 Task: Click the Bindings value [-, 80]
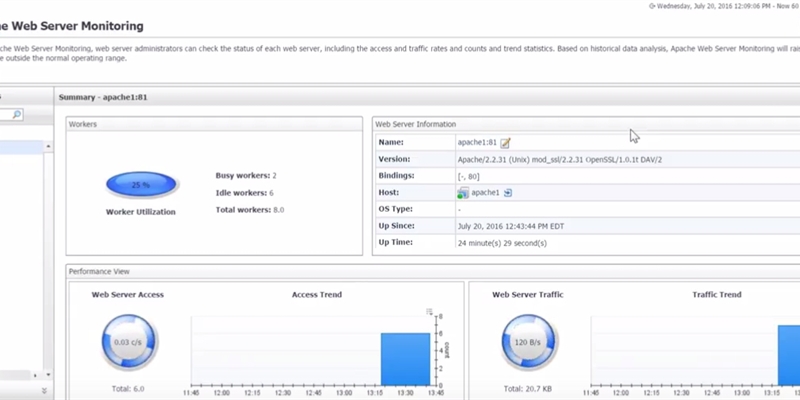tap(468, 177)
